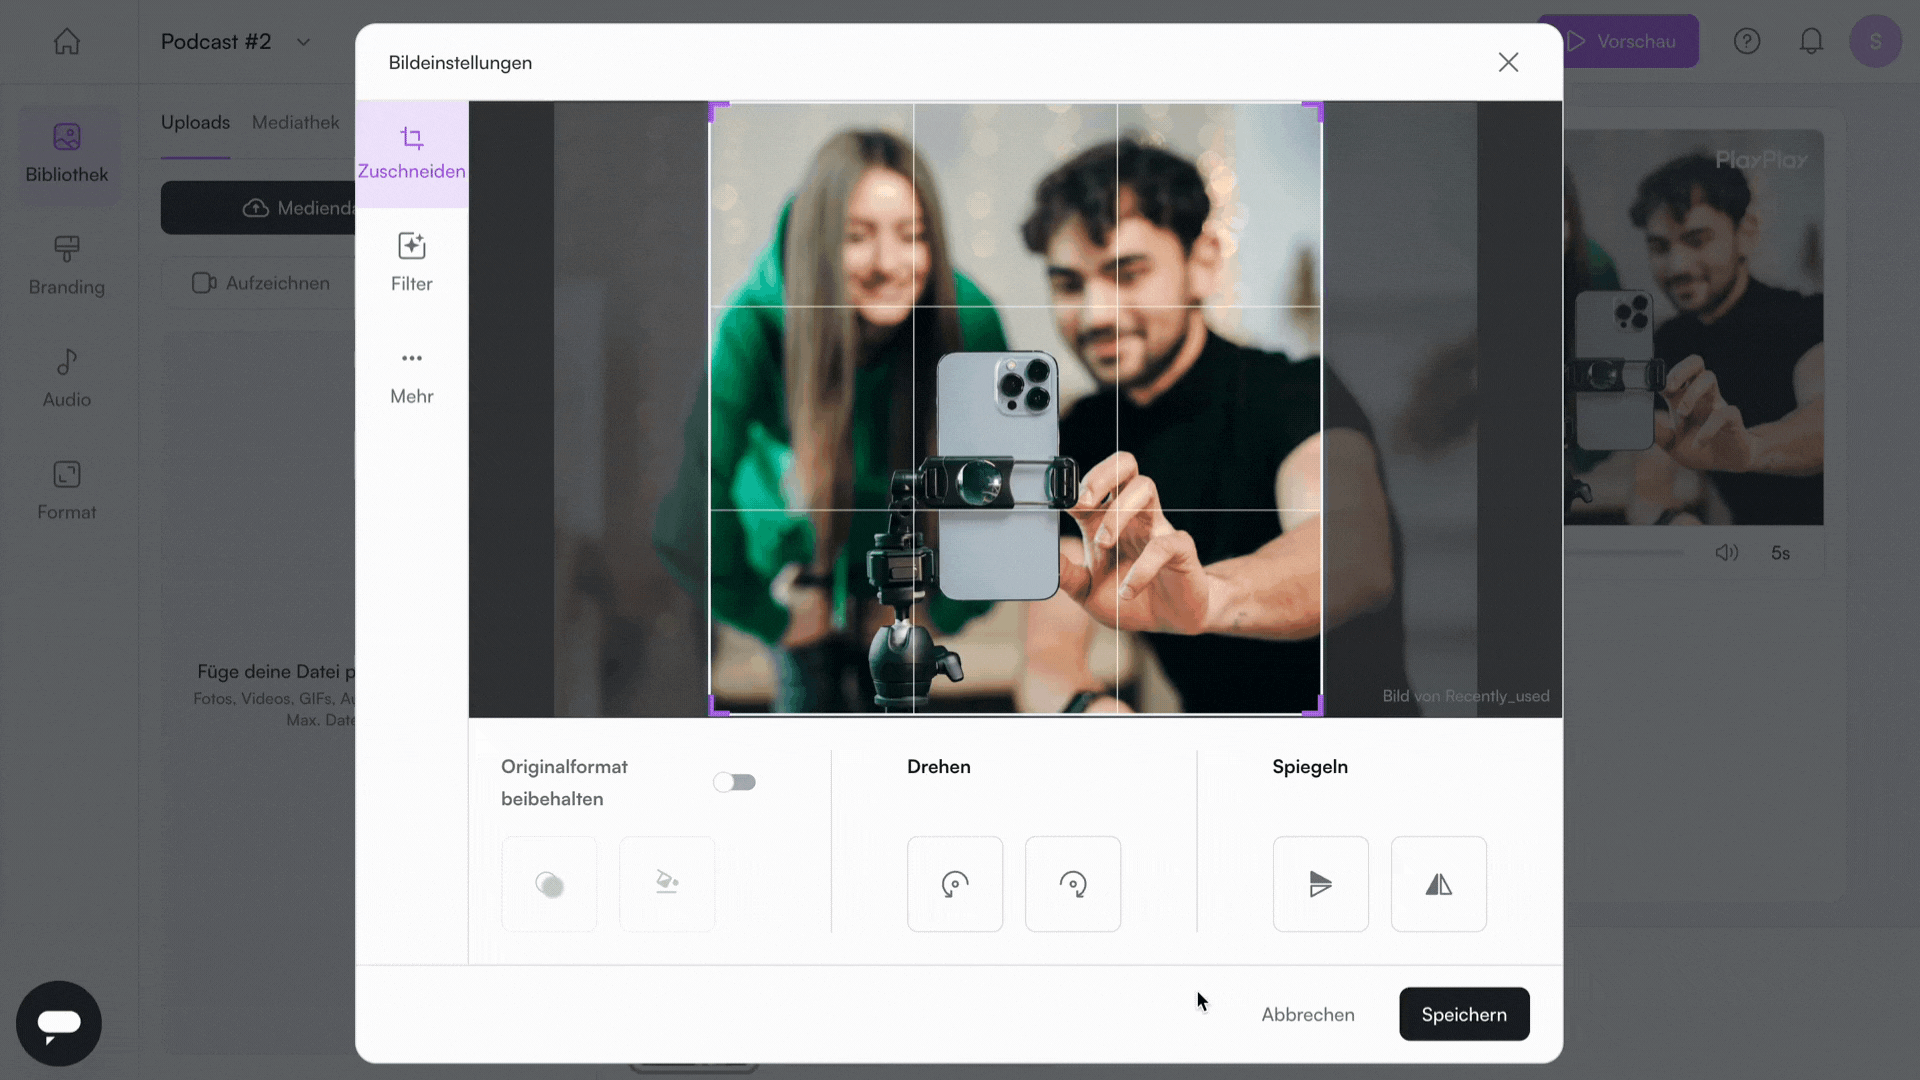Image resolution: width=1920 pixels, height=1080 pixels.
Task: Click the upload media button
Action: tap(258, 208)
